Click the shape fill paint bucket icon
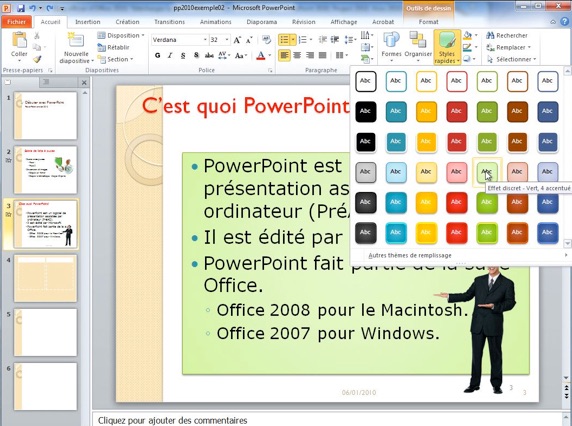This screenshot has height=426, width=572. (467, 35)
